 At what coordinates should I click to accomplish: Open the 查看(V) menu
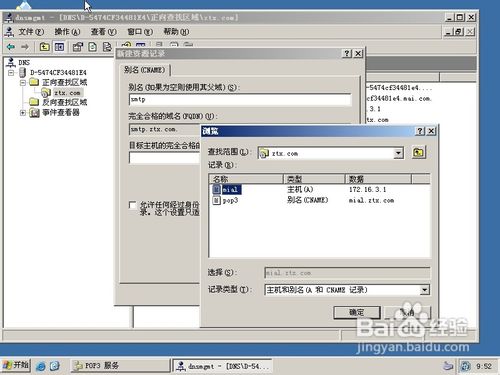(103, 32)
